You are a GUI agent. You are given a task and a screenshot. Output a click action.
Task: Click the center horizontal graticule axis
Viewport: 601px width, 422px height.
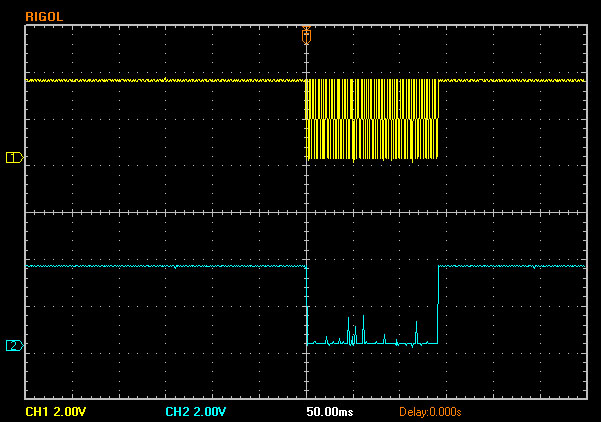(150, 212)
